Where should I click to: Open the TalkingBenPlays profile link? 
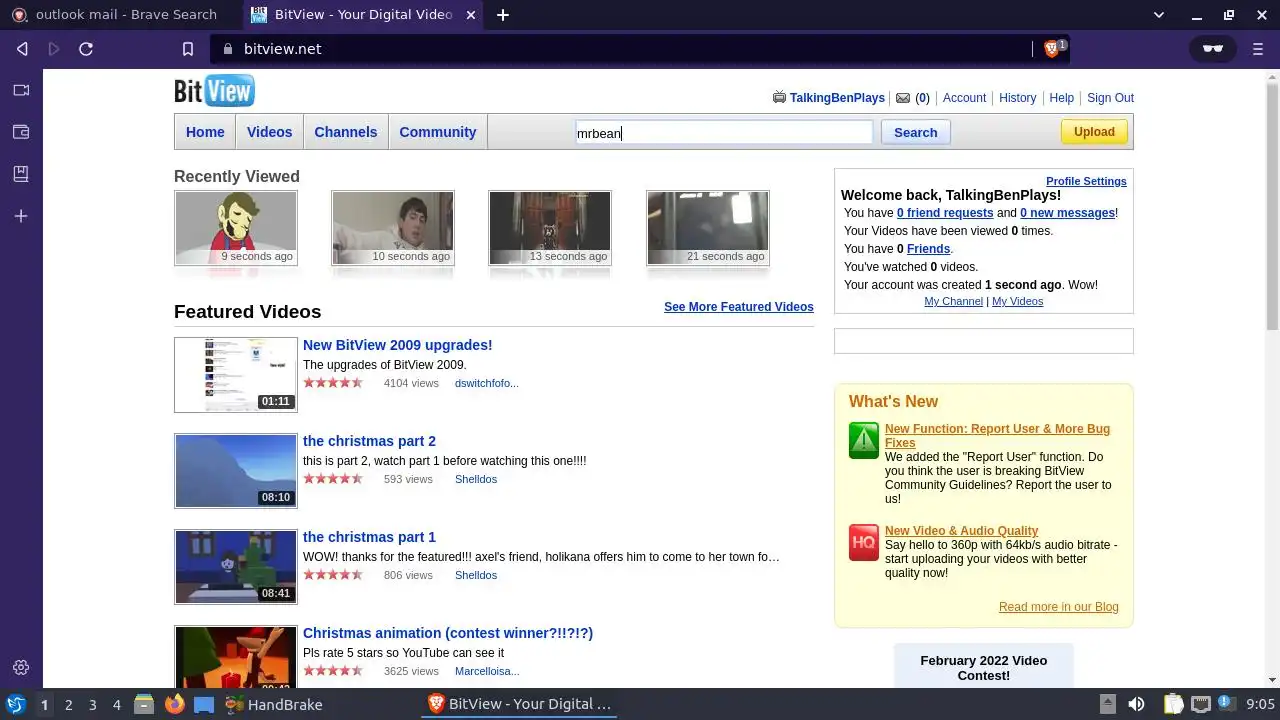(x=837, y=98)
